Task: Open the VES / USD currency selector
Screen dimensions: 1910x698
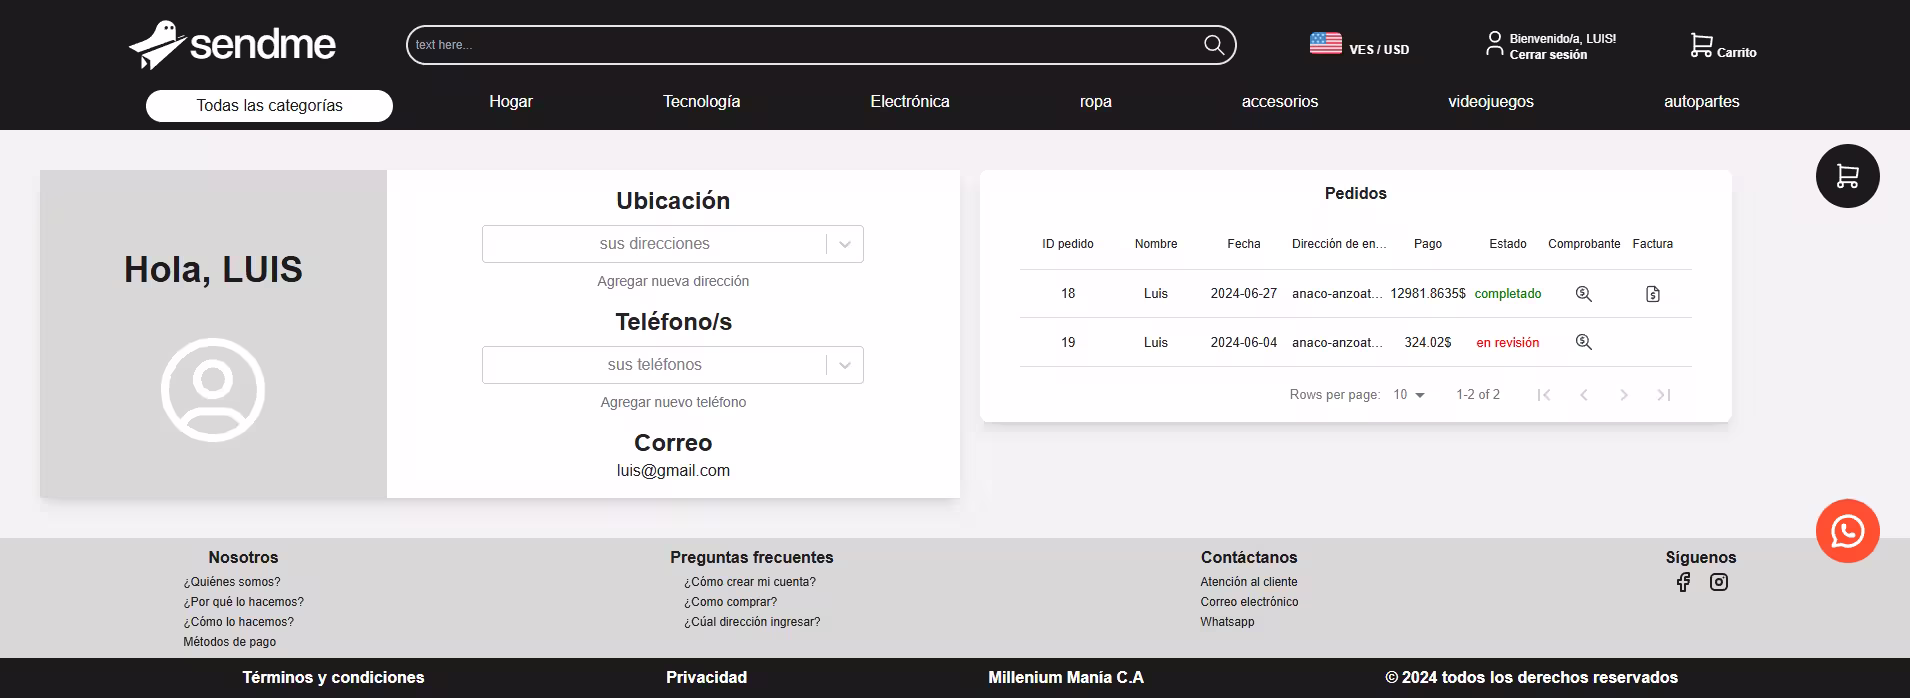Action: point(1378,49)
